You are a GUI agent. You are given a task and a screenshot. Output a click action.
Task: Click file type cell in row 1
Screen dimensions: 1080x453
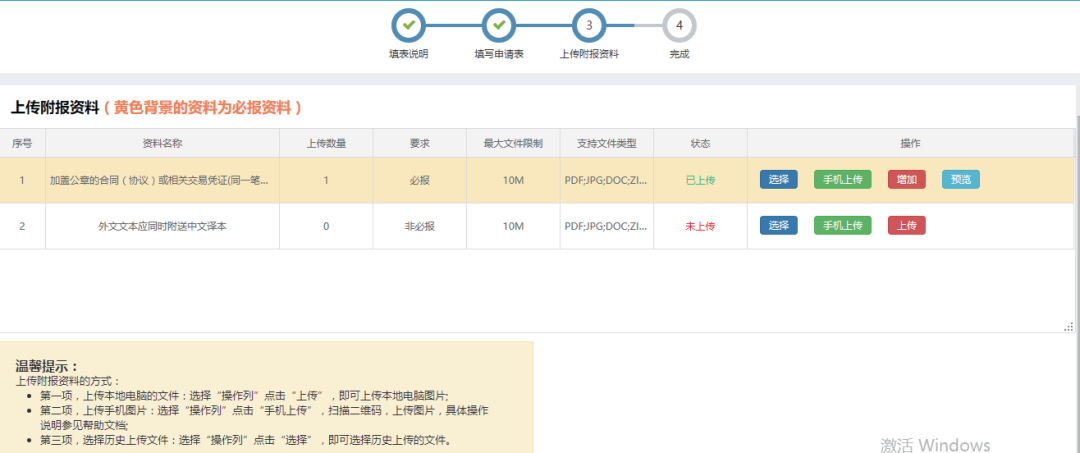click(x=607, y=180)
